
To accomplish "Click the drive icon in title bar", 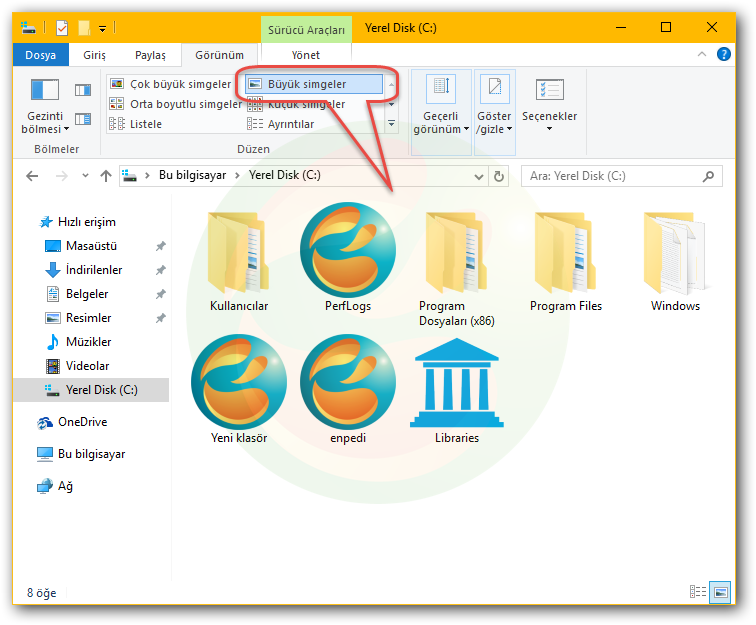I will point(28,27).
